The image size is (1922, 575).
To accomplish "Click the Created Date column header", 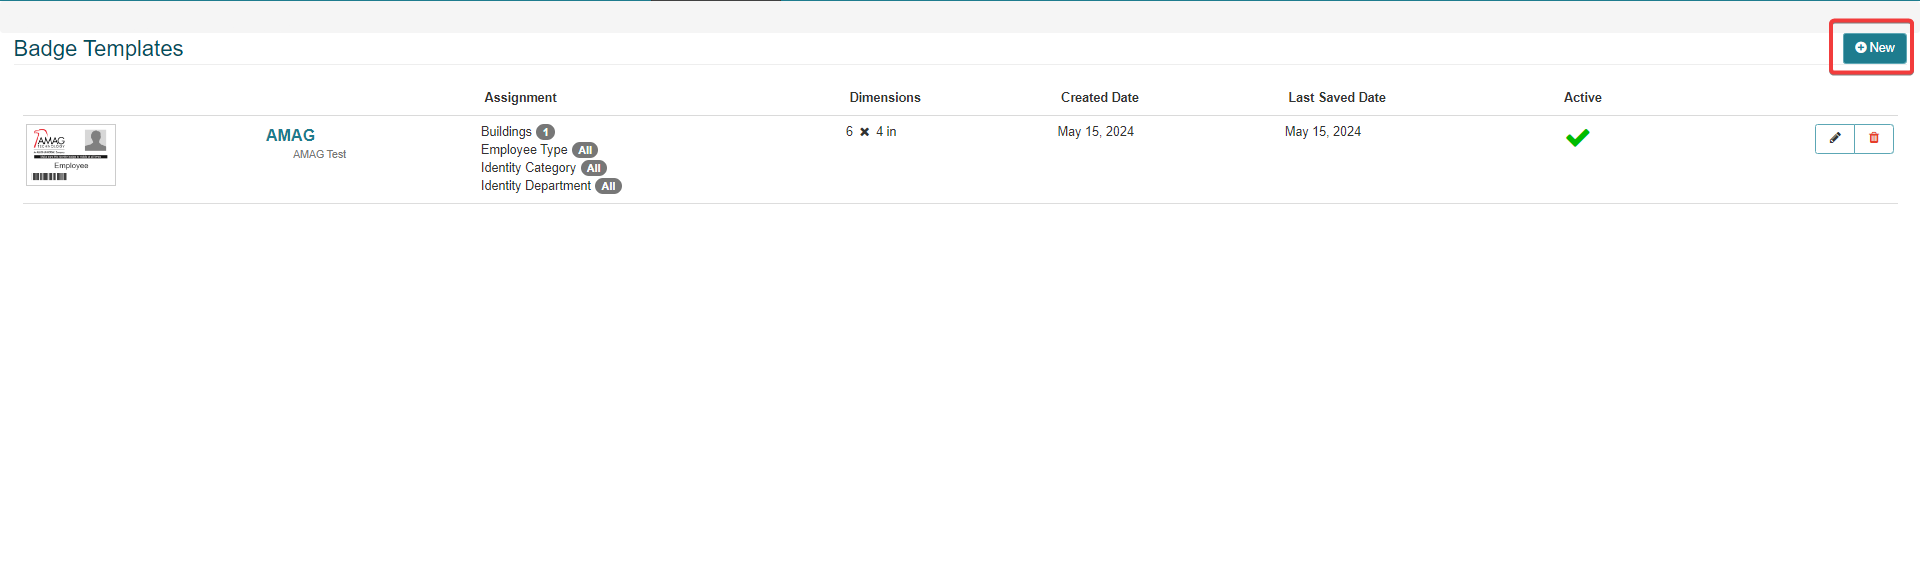I will point(1099,97).
